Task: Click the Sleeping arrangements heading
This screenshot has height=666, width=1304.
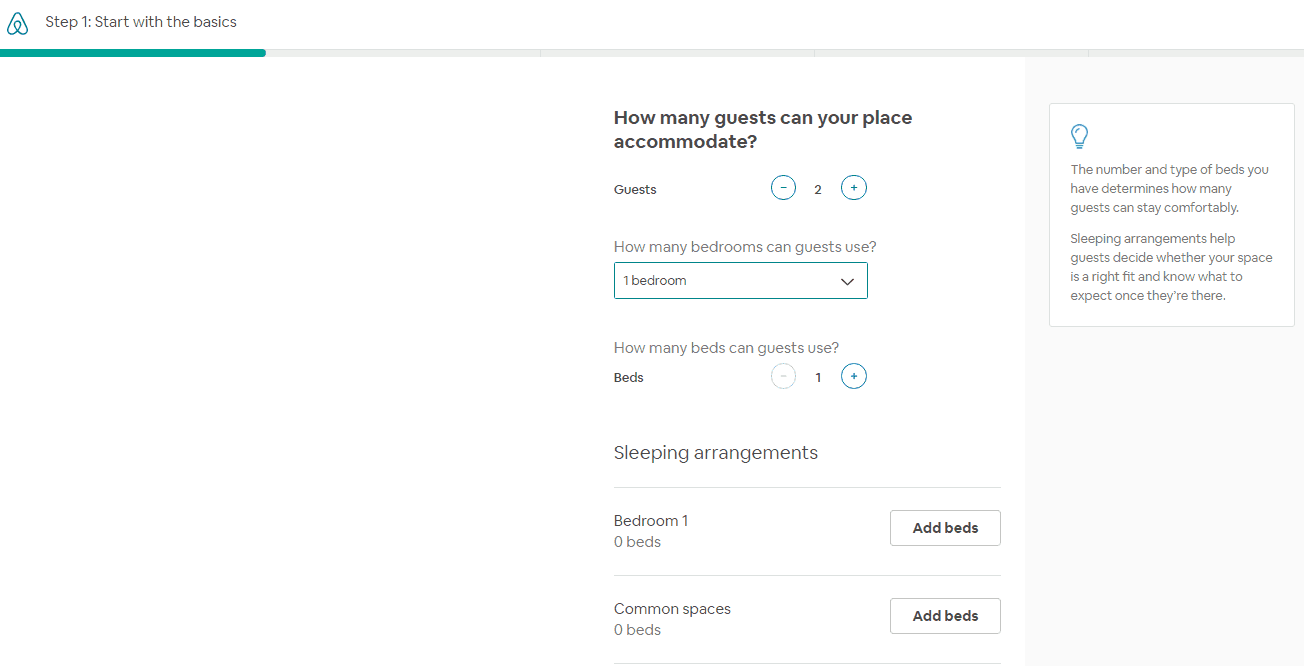Action: [715, 453]
